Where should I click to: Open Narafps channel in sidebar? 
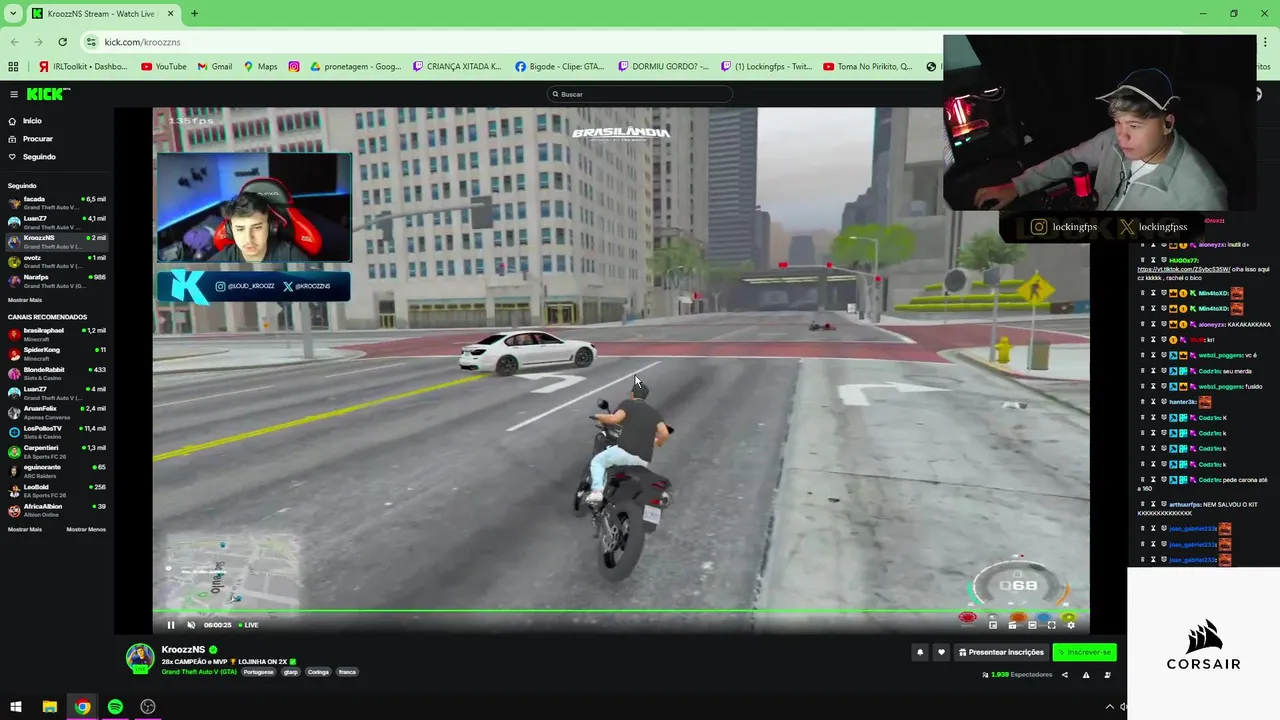point(57,280)
